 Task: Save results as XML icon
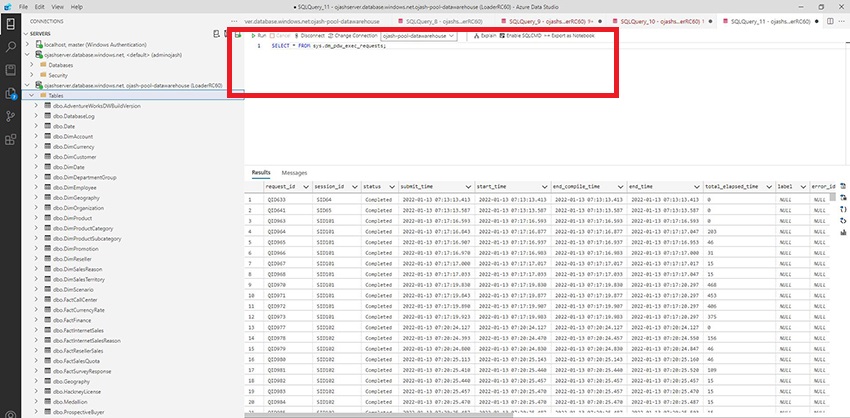843,221
